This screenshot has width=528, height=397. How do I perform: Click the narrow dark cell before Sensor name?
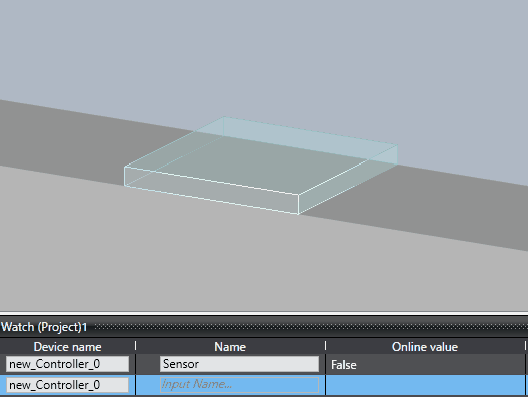point(148,364)
